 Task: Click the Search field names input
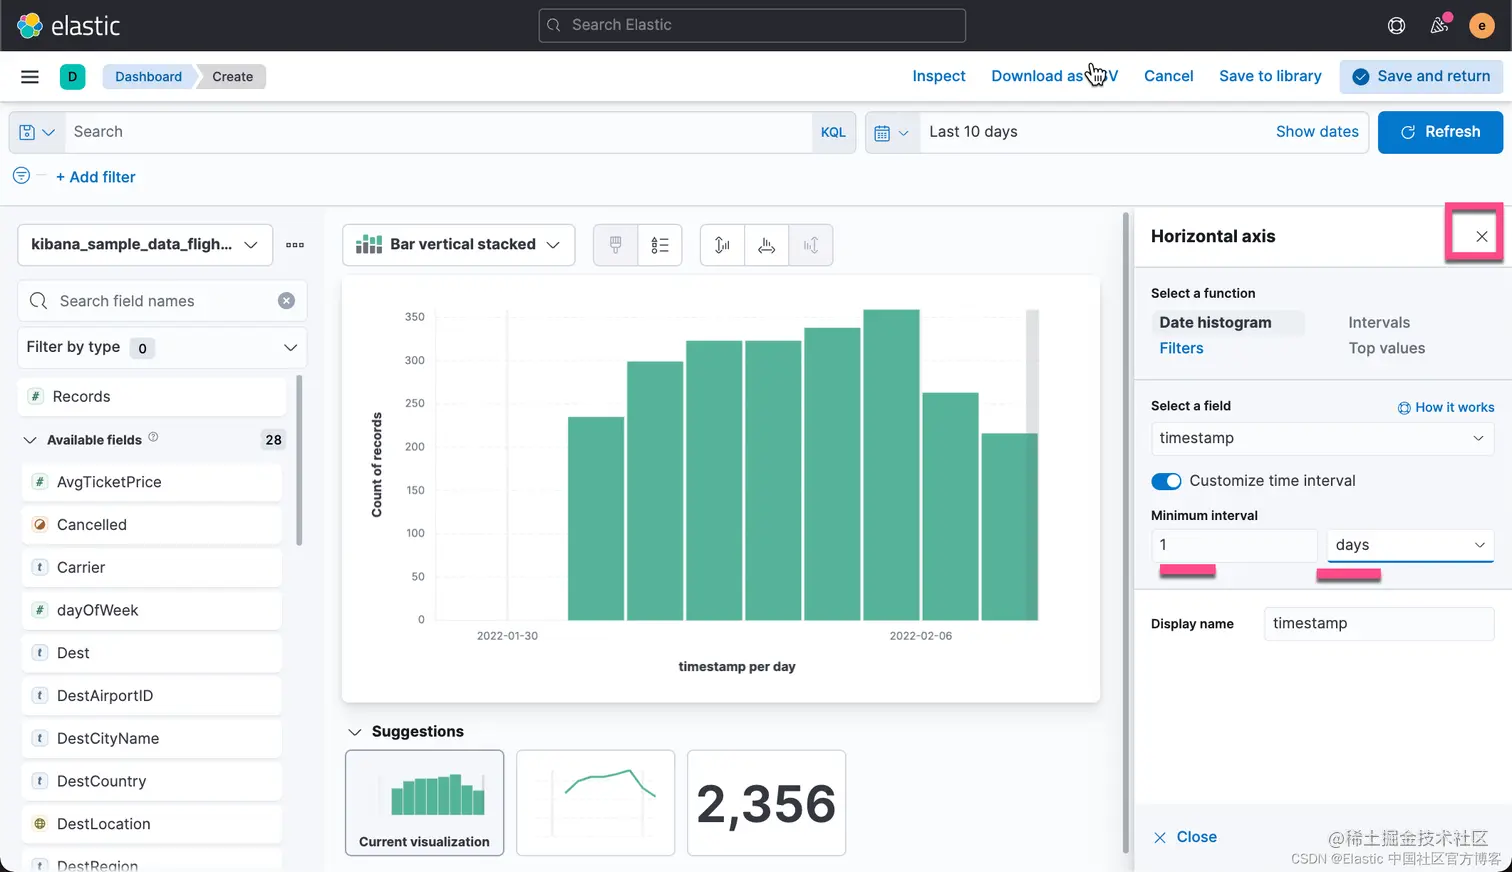162,301
